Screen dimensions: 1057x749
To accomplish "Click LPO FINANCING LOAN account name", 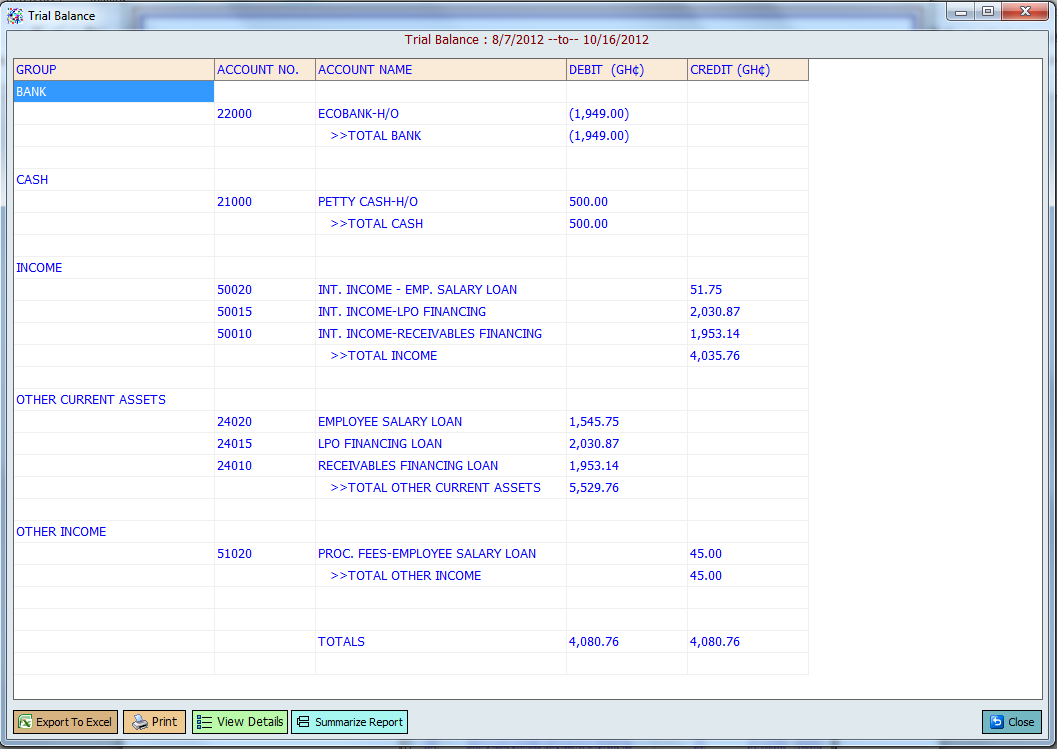I will pyautogui.click(x=380, y=444).
